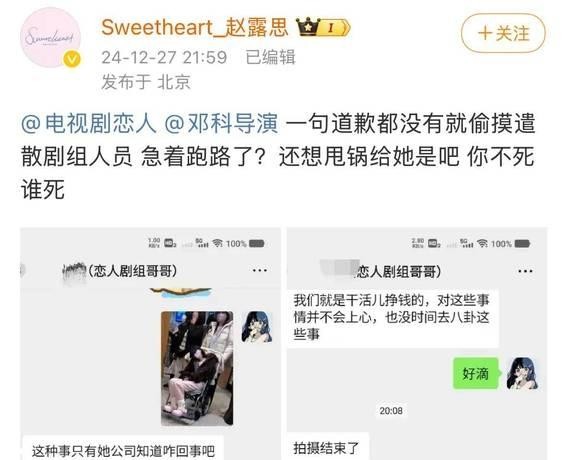Follow the account with +关注 button
The image size is (566, 460).
pos(503,33)
